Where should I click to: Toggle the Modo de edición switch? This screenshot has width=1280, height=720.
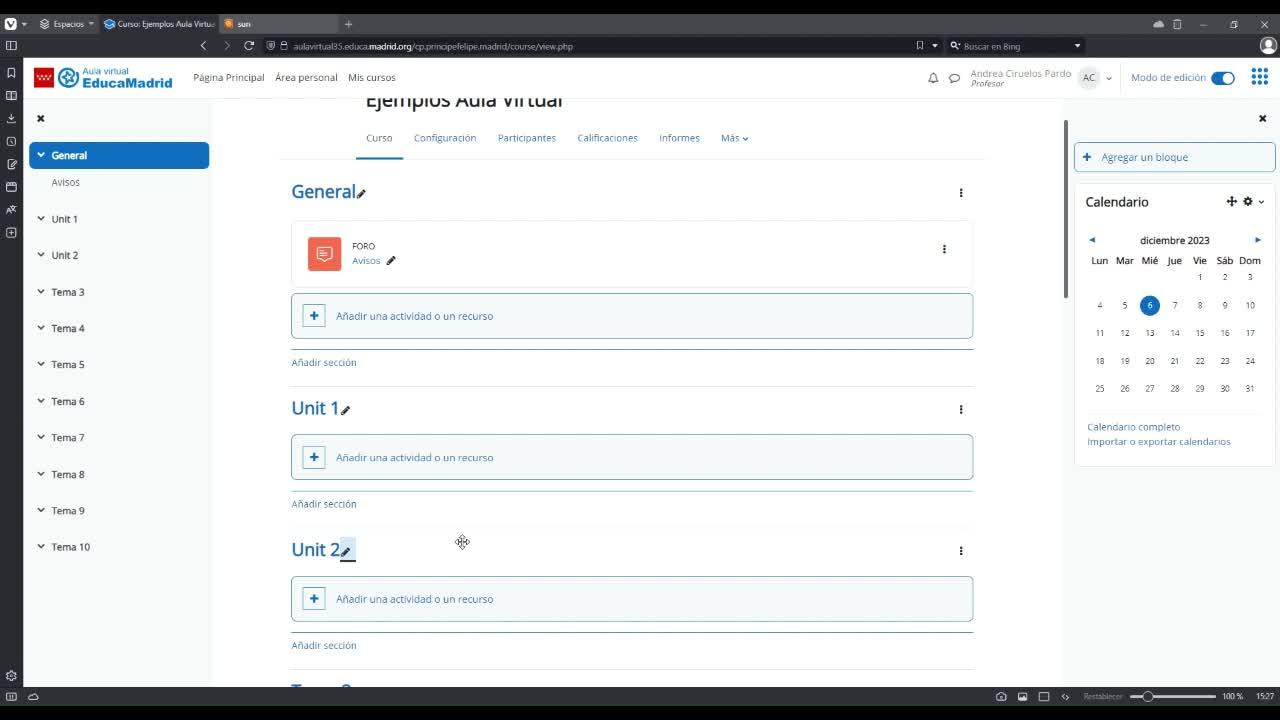pos(1223,78)
